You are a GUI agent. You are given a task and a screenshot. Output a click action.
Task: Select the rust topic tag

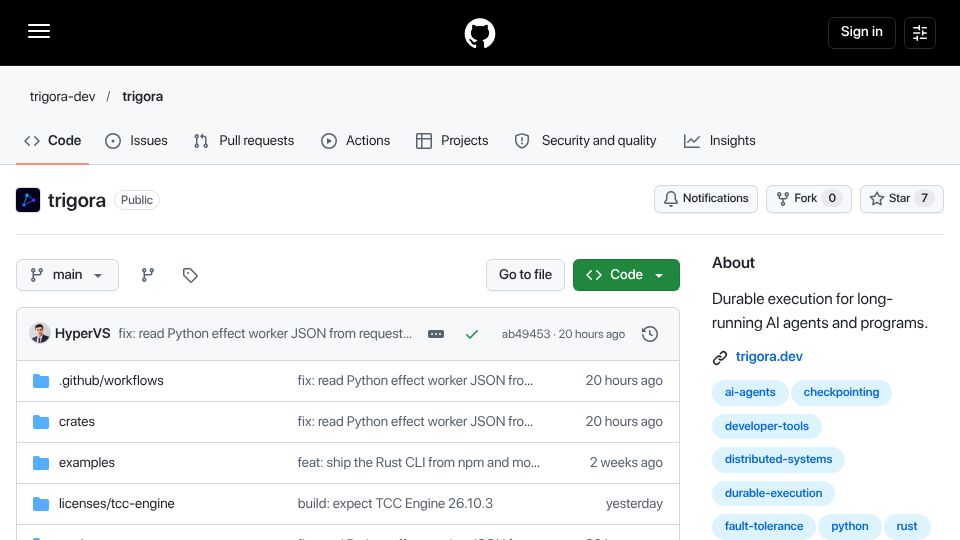click(x=907, y=527)
